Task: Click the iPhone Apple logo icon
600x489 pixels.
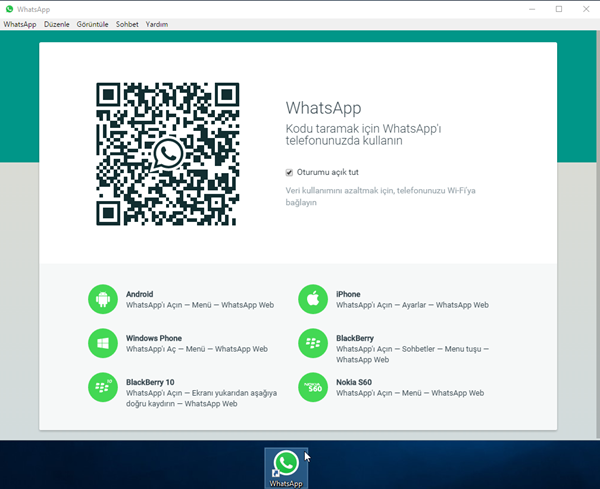Action: point(313,299)
